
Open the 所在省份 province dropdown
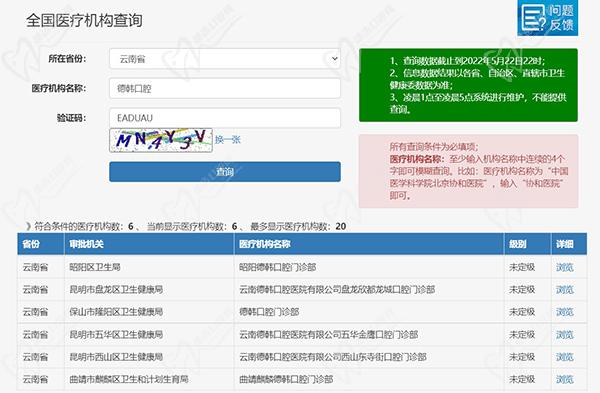(x=225, y=59)
